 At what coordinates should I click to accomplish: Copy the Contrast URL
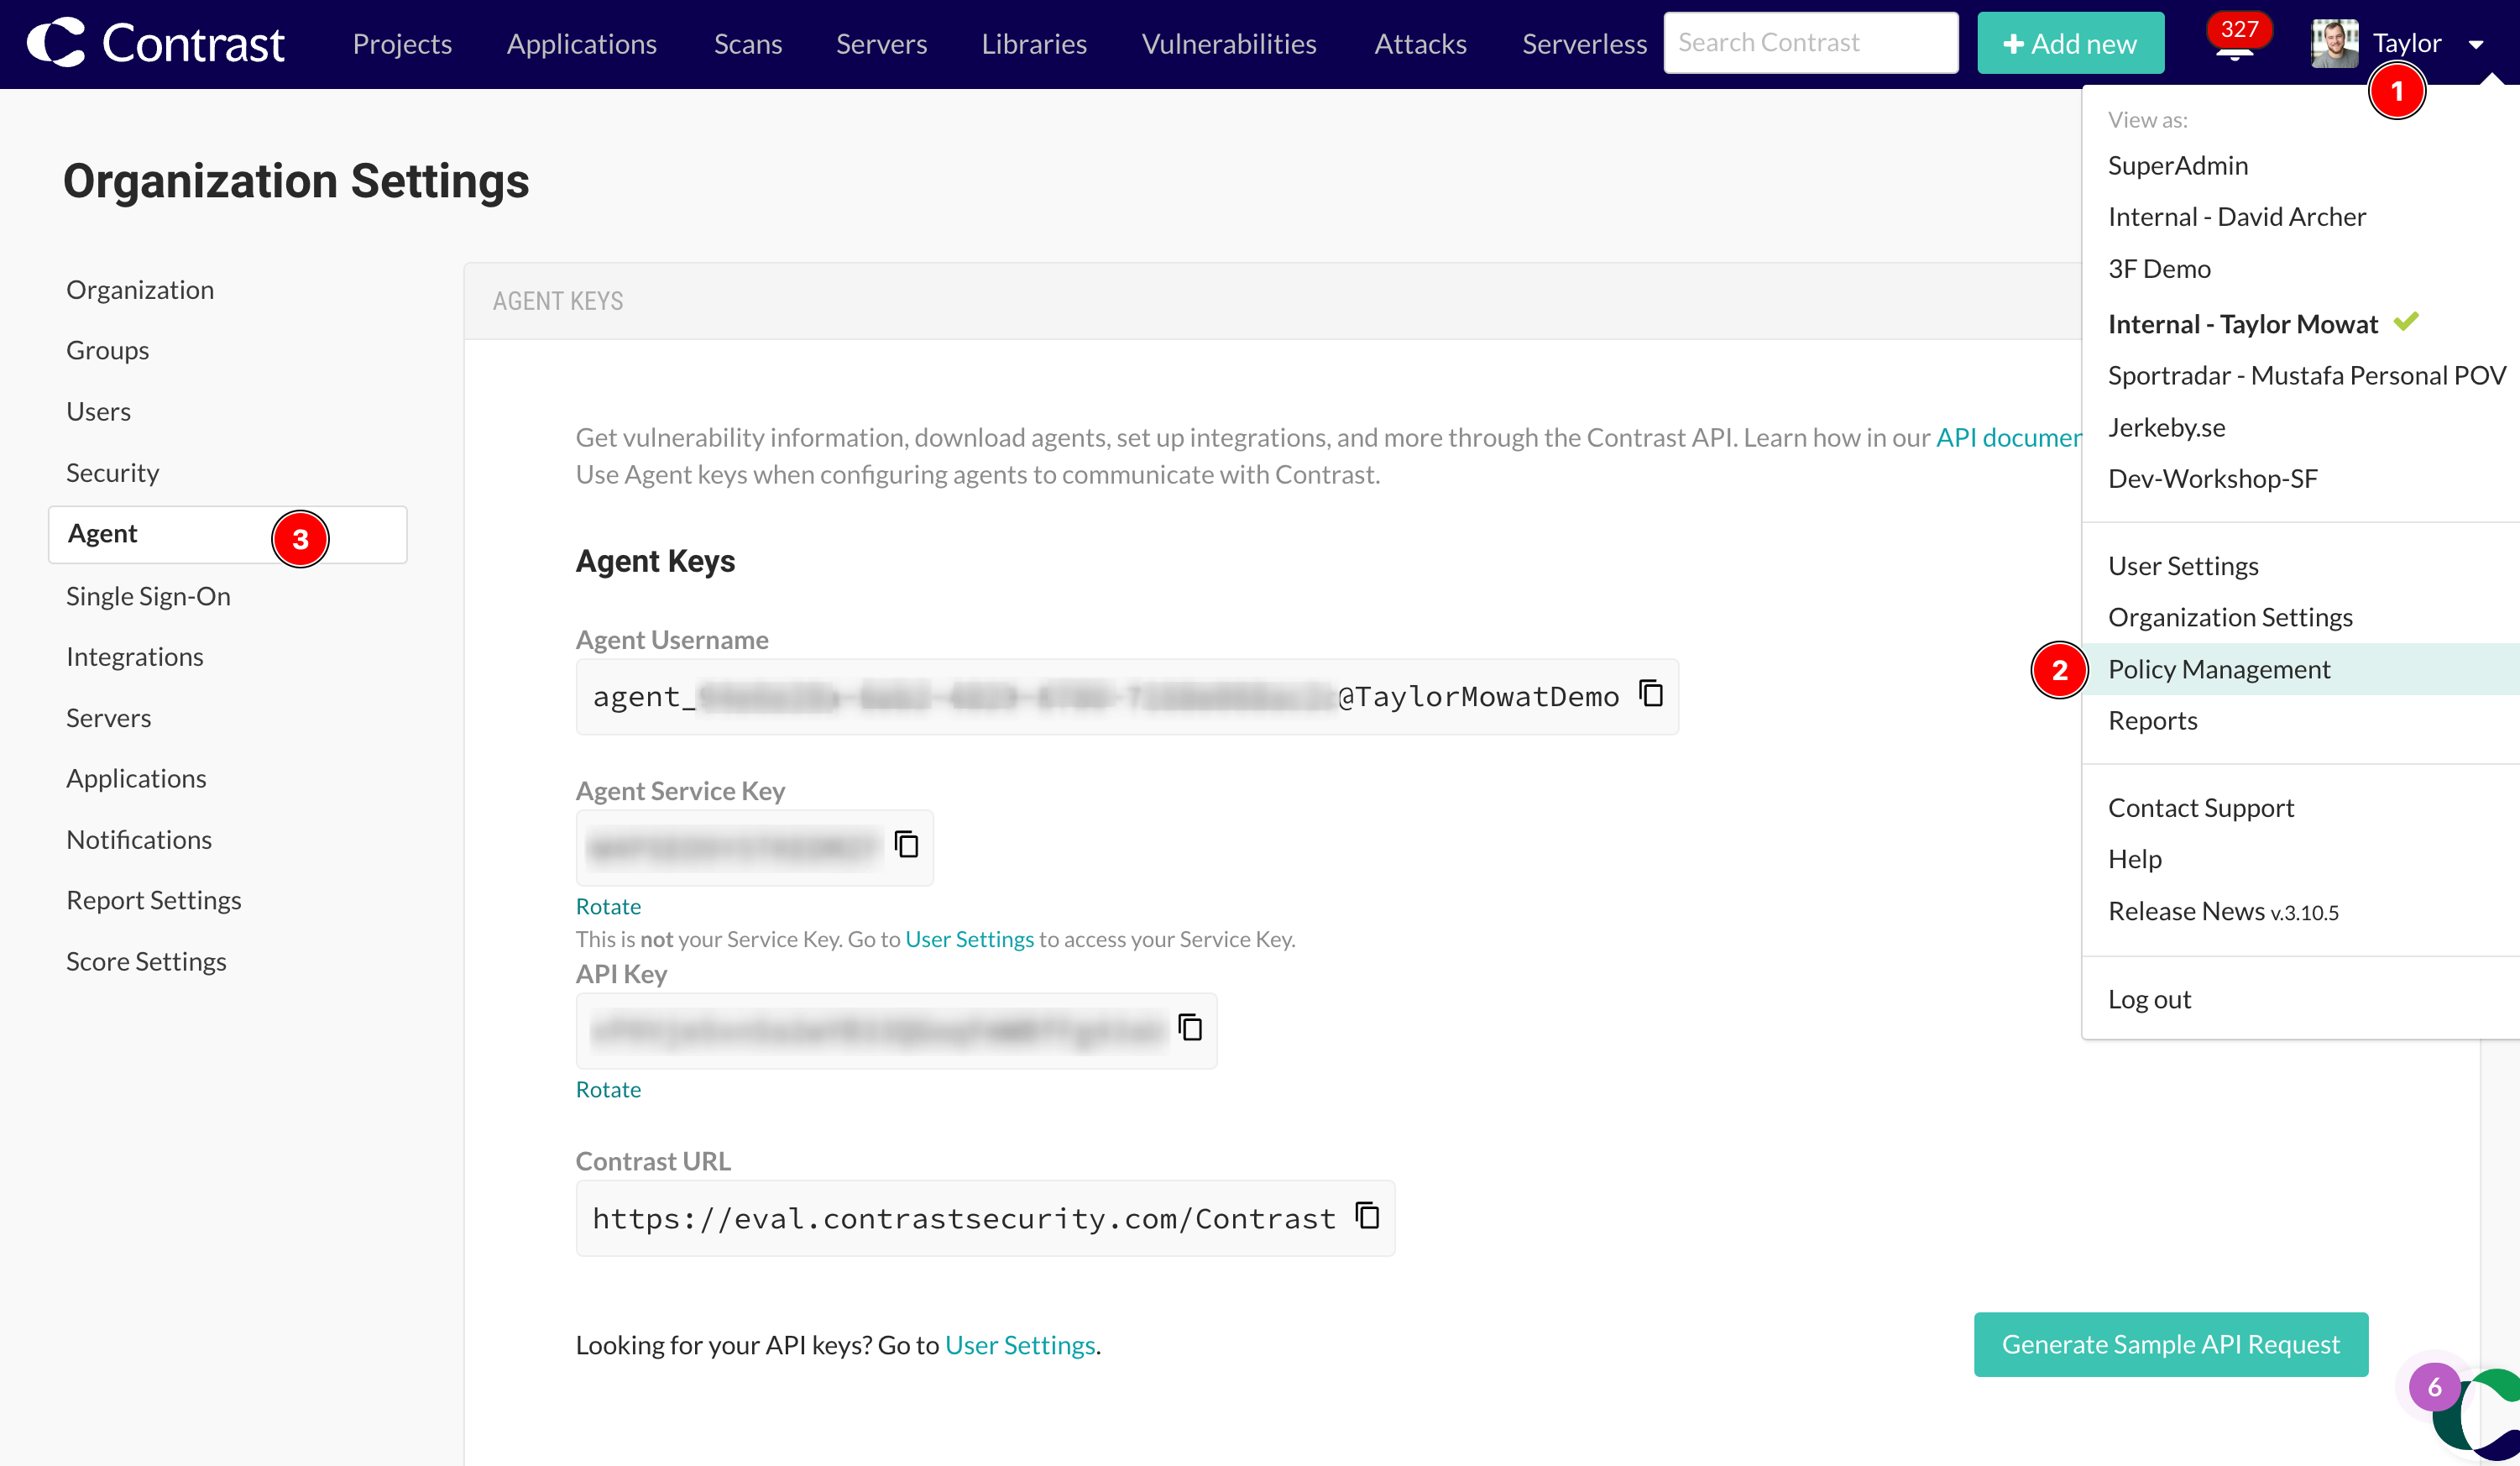(1367, 1216)
